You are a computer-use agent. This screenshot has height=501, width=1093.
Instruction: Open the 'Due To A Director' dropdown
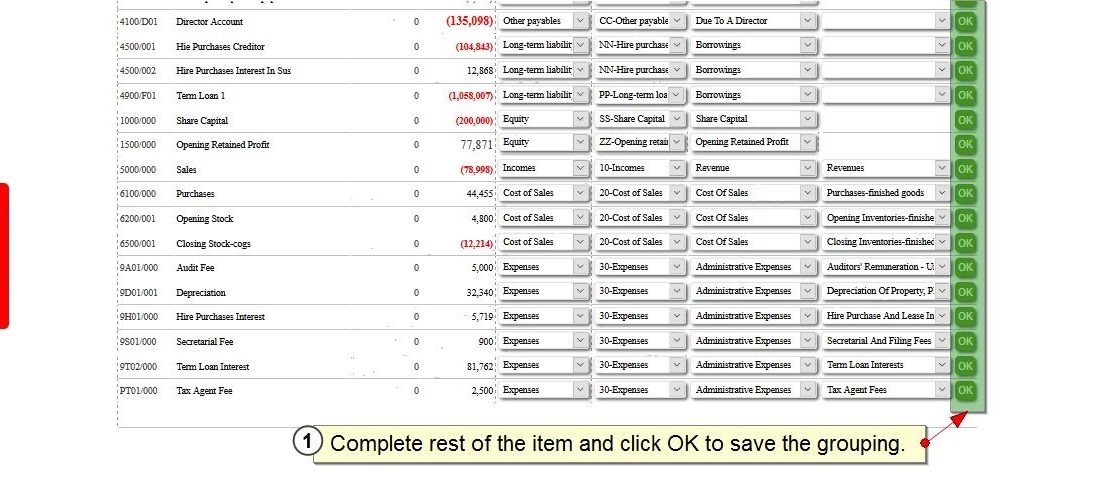pyautogui.click(x=808, y=21)
